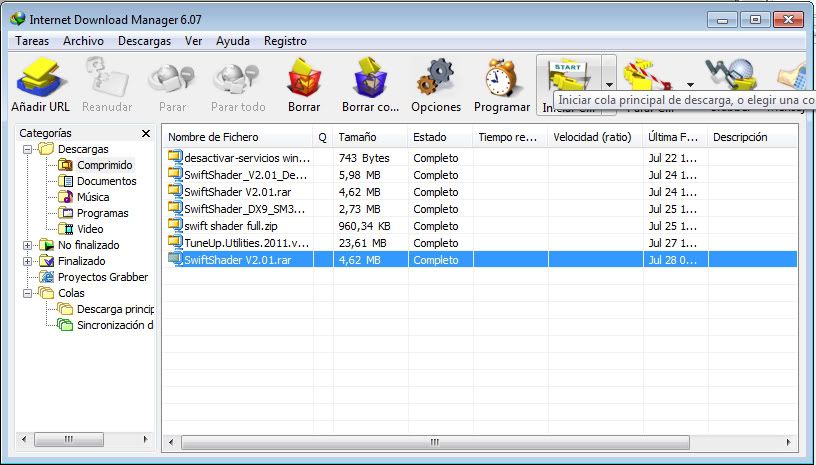Sort by Nombre de Fichero column header

tap(238, 137)
